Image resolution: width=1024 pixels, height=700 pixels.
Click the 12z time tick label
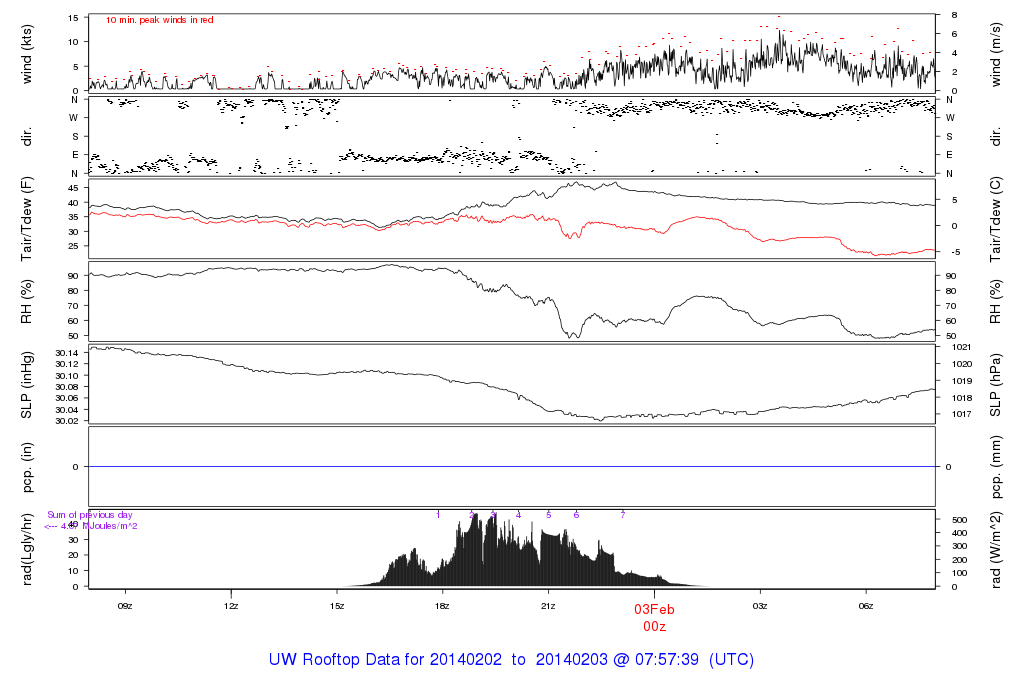(231, 606)
